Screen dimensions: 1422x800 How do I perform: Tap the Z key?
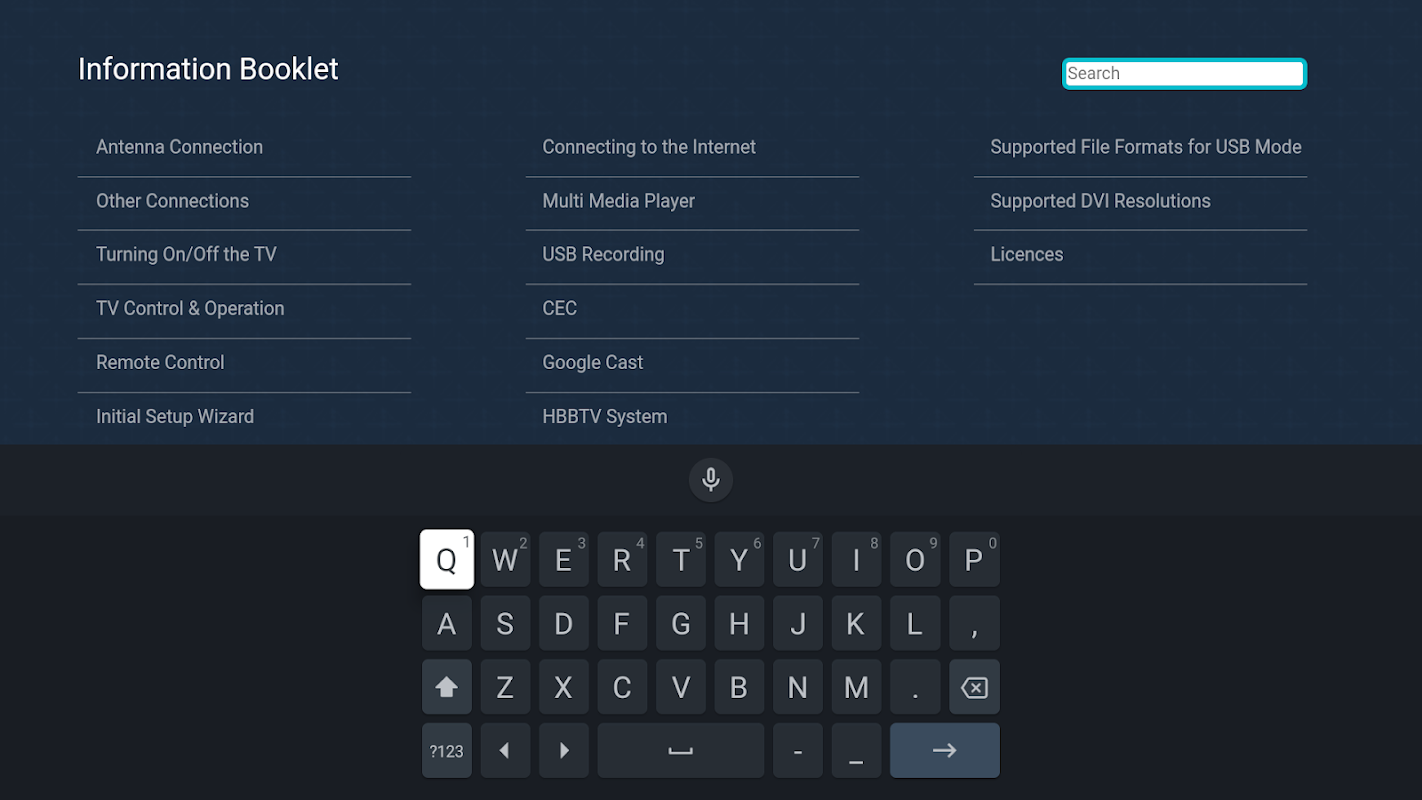[505, 687]
